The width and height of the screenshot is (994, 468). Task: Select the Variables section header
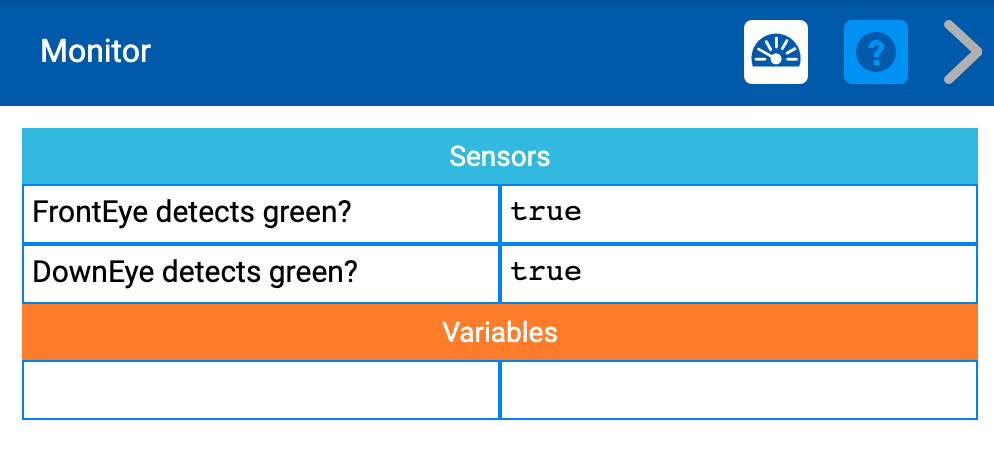click(499, 332)
